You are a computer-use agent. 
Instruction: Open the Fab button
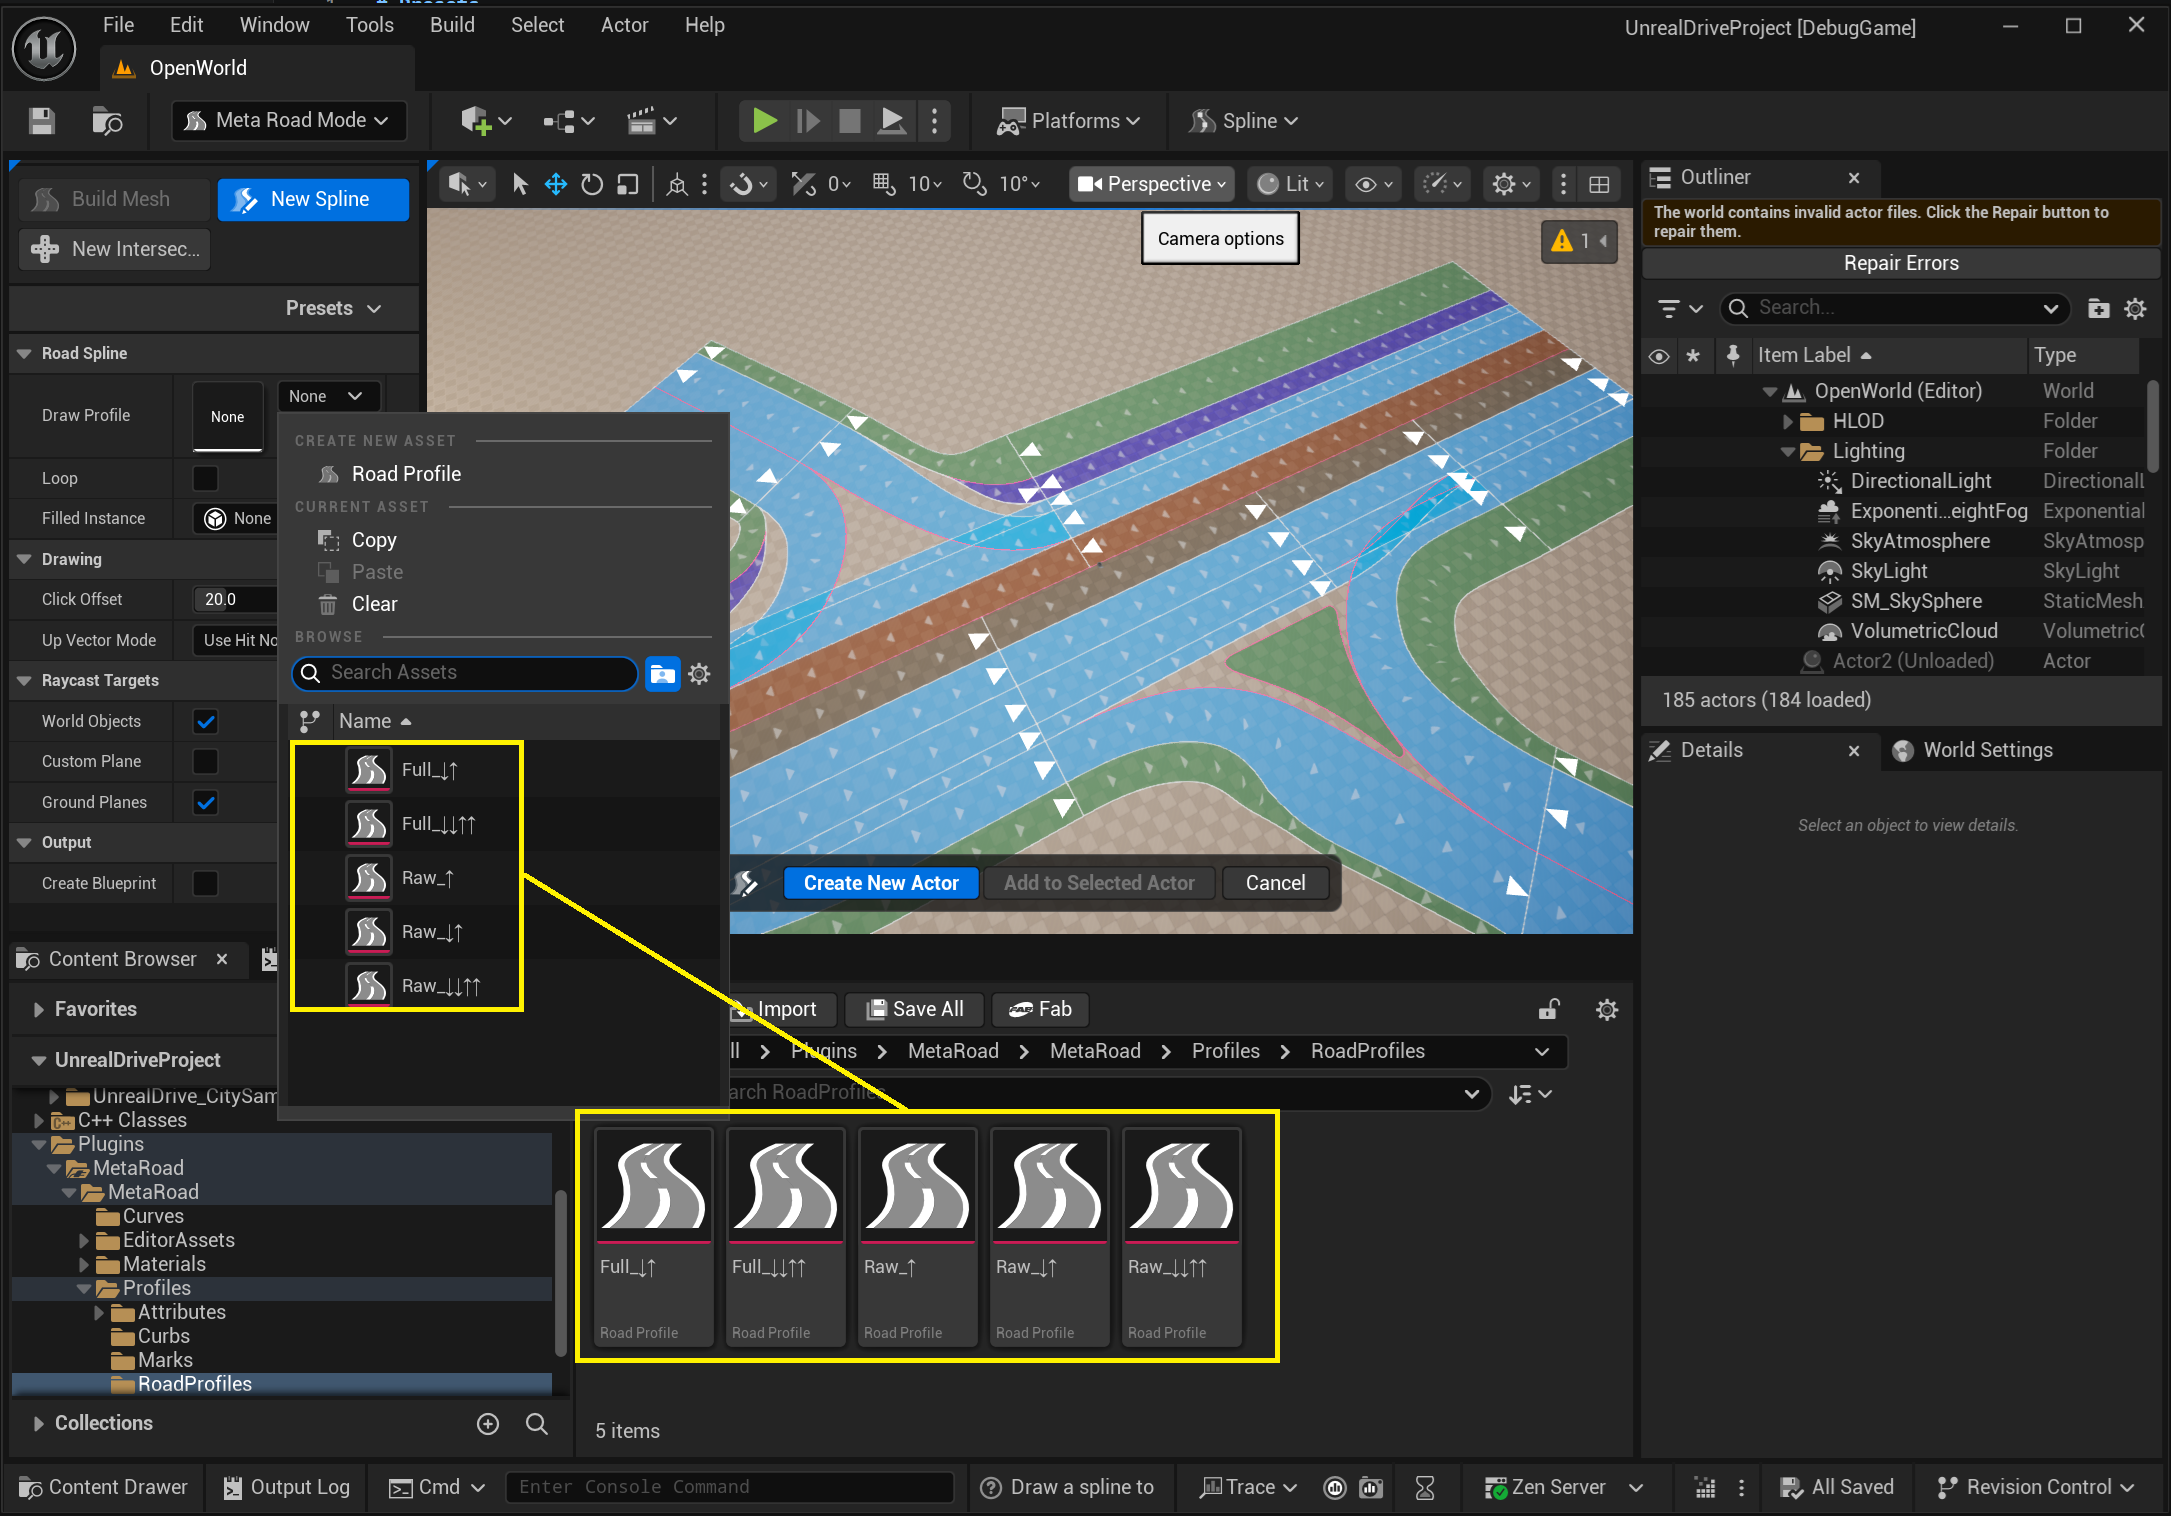click(x=1040, y=1010)
